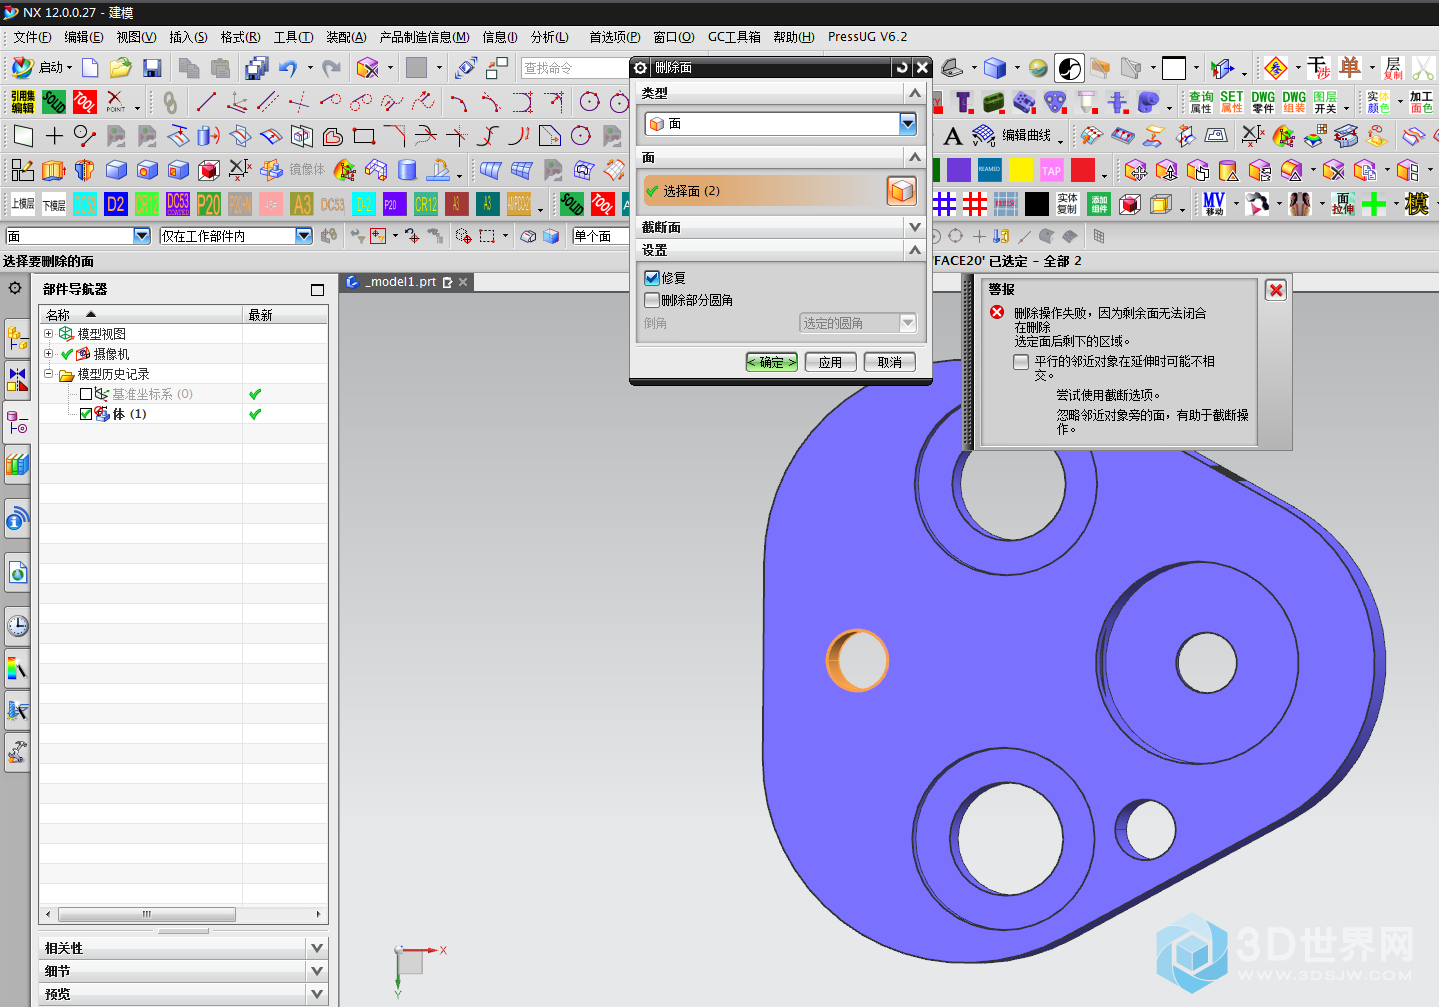The height and width of the screenshot is (1007, 1439).
Task: Open the 分析(L) menu
Action: coord(550,37)
